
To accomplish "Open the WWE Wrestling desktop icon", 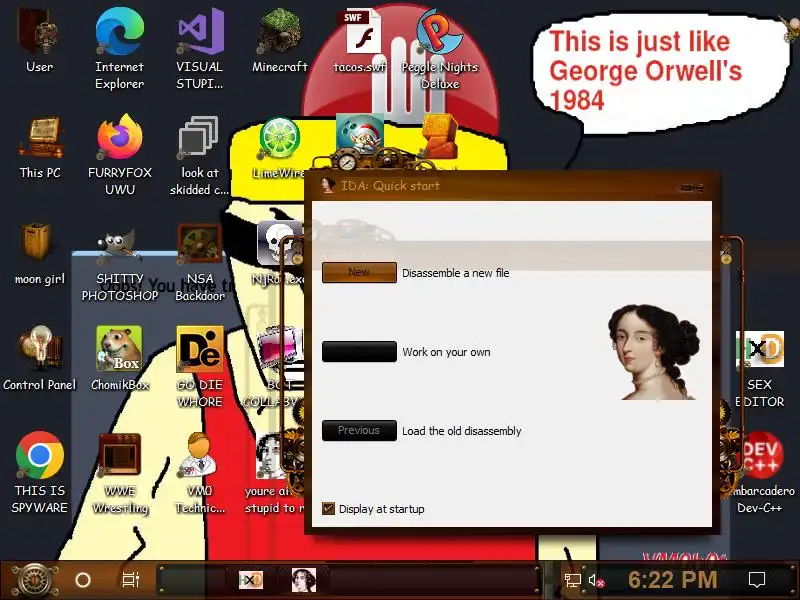I will click(x=120, y=472).
